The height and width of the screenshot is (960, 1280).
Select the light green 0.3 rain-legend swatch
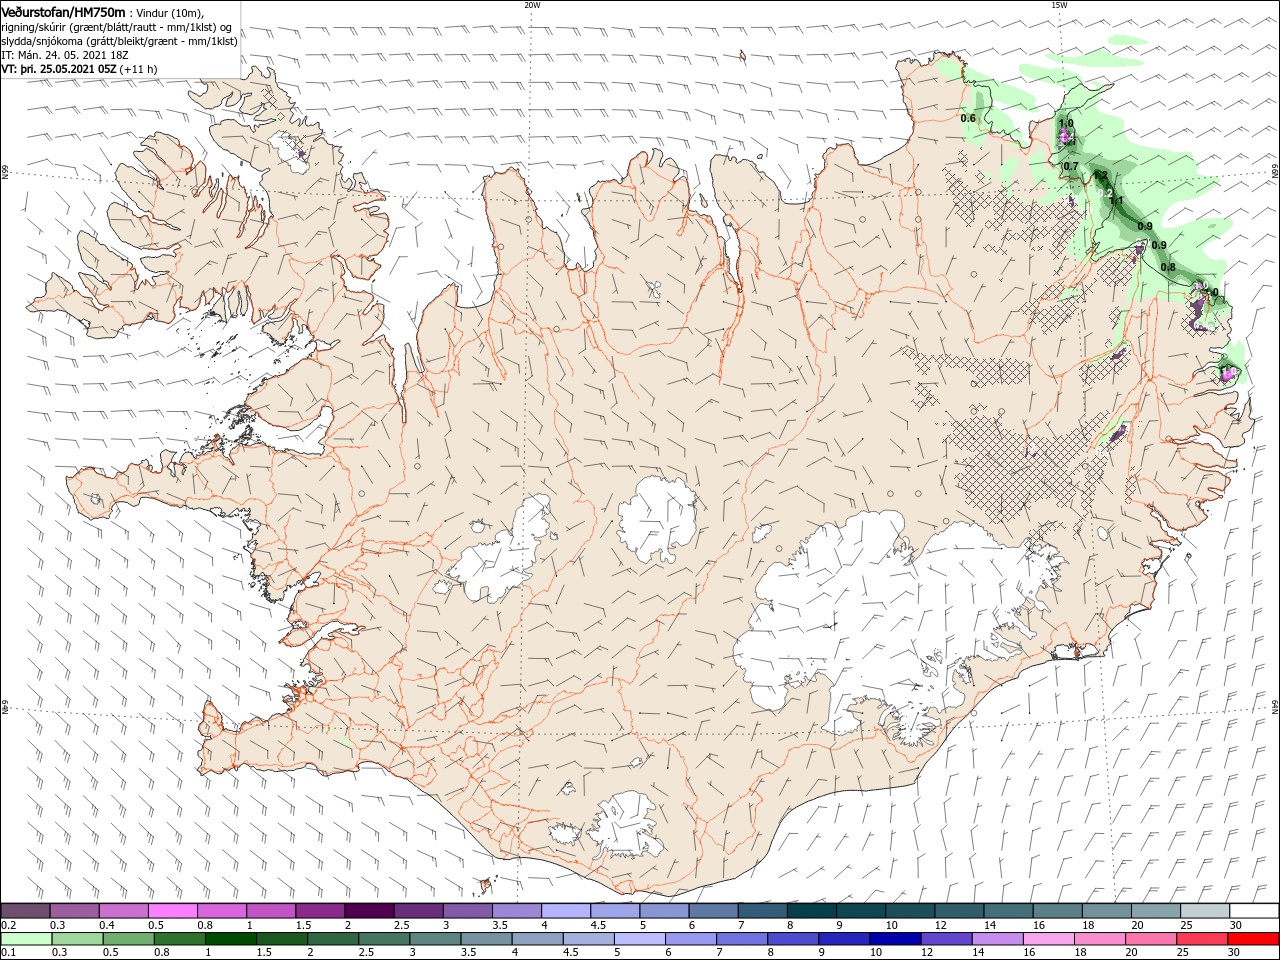point(77,939)
